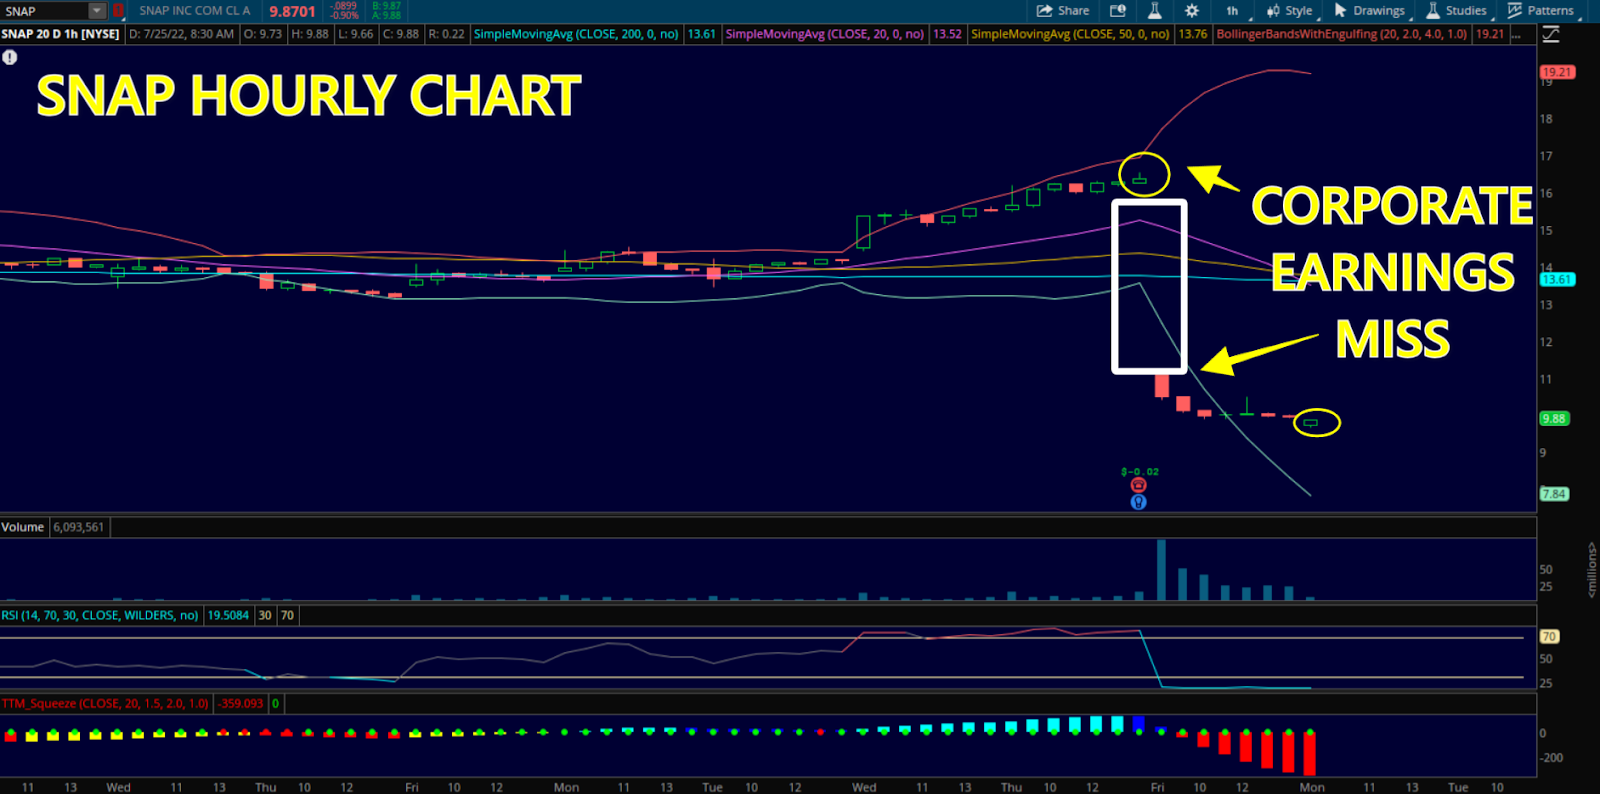Viewport: 1600px width, 794px height.
Task: Click the 9.88 green last-price bubble
Action: [1554, 418]
